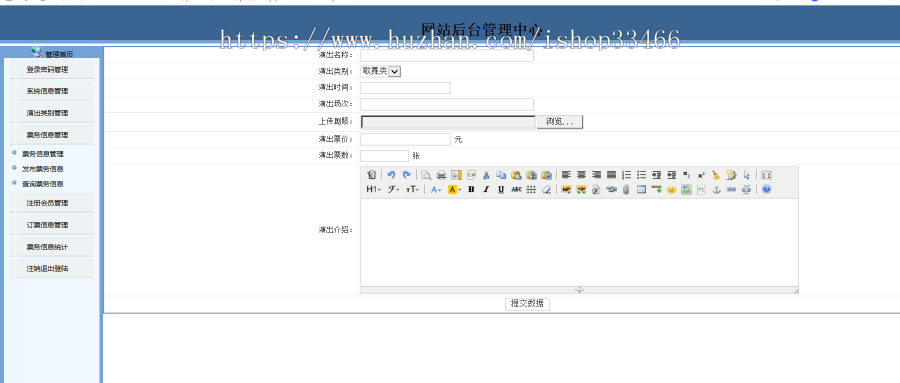
Task: Apply subscript formatting
Action: 686,175
